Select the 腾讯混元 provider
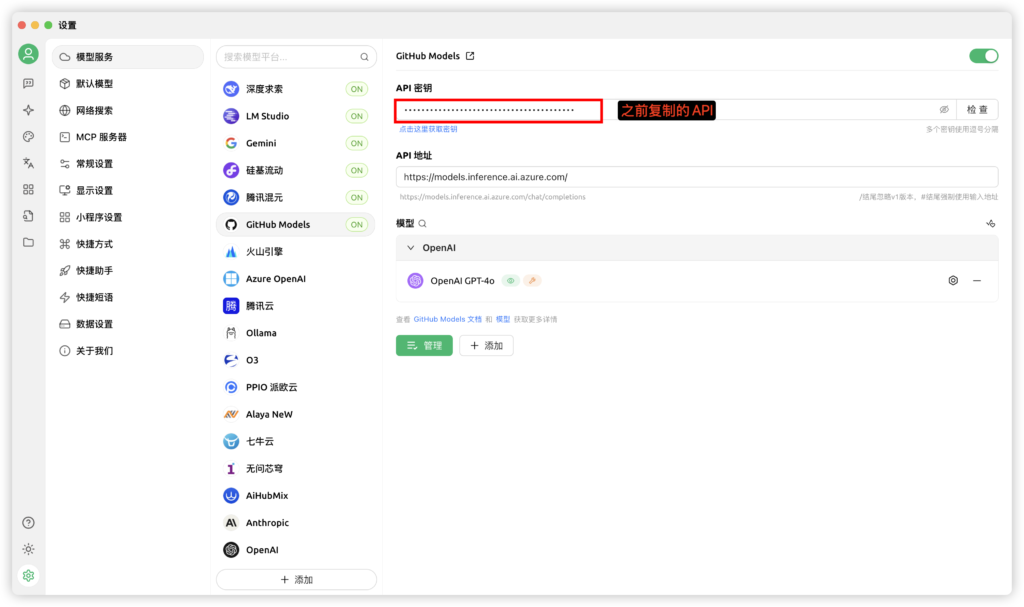The width and height of the screenshot is (1024, 607). 296,197
